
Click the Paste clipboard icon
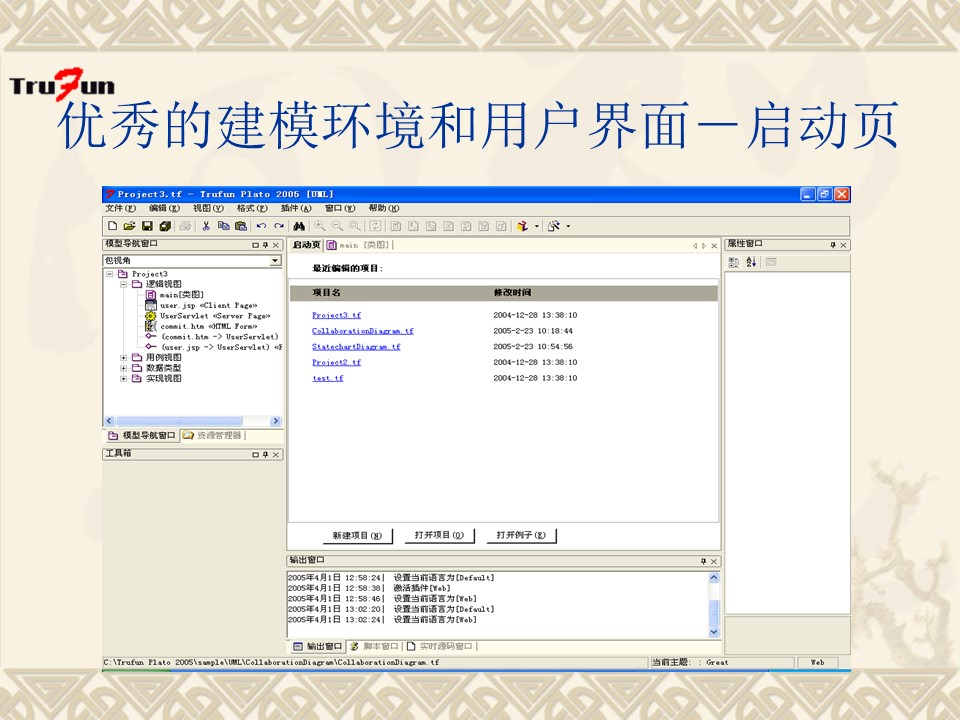[241, 226]
